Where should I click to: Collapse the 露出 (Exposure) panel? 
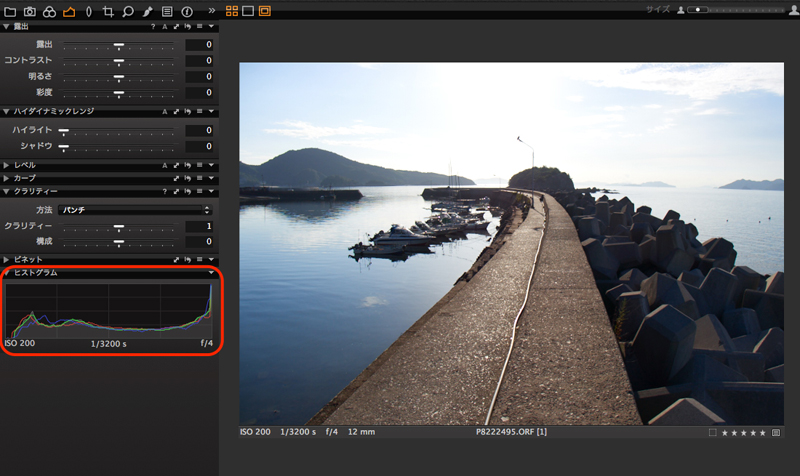[x=7, y=27]
